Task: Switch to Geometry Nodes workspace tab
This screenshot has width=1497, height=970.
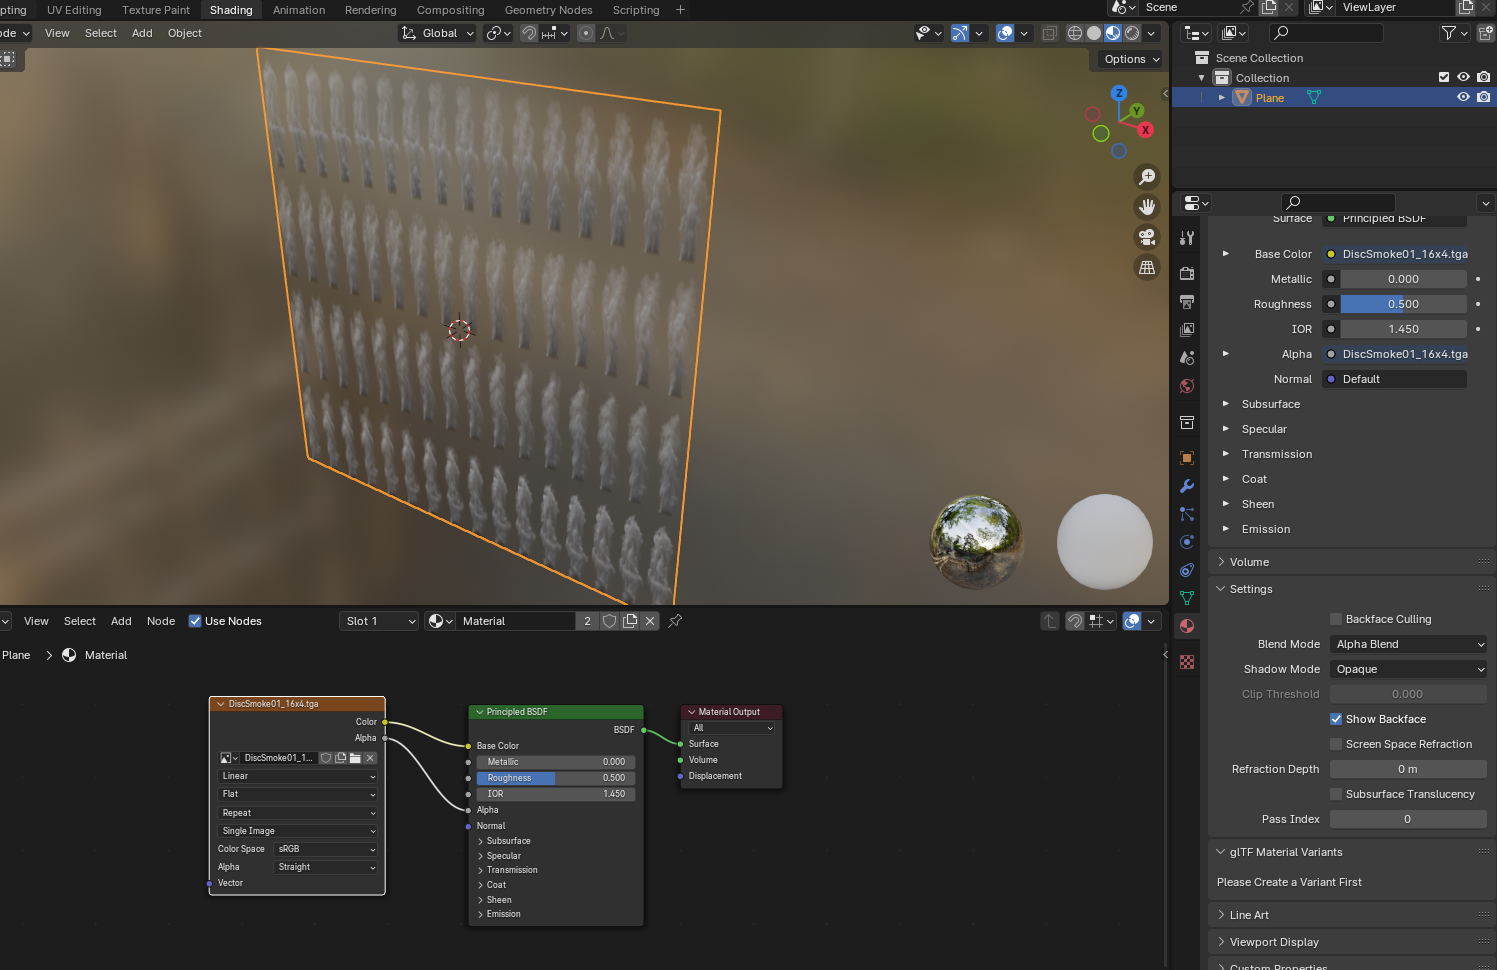Action: (548, 10)
